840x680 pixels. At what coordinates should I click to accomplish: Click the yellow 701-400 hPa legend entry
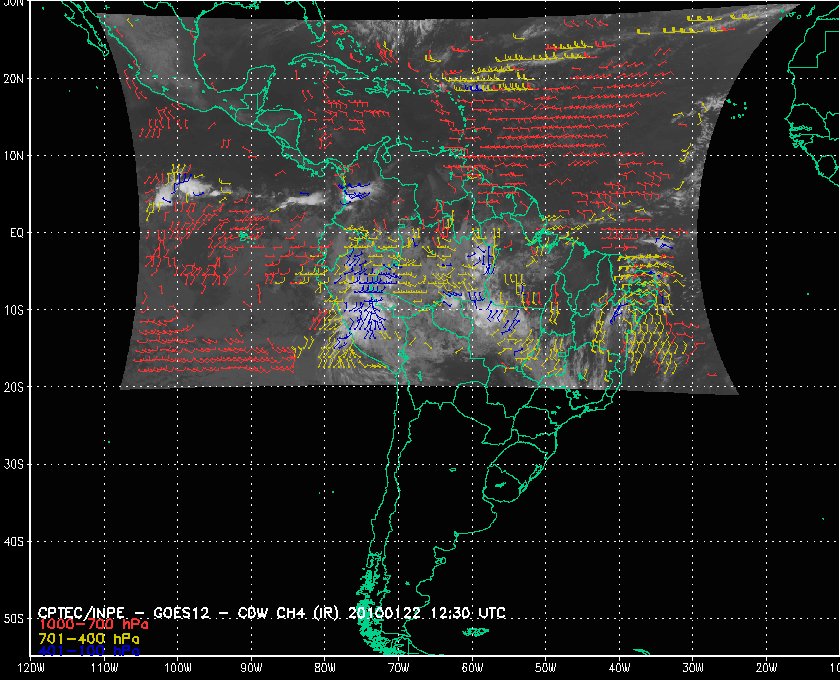click(x=89, y=639)
